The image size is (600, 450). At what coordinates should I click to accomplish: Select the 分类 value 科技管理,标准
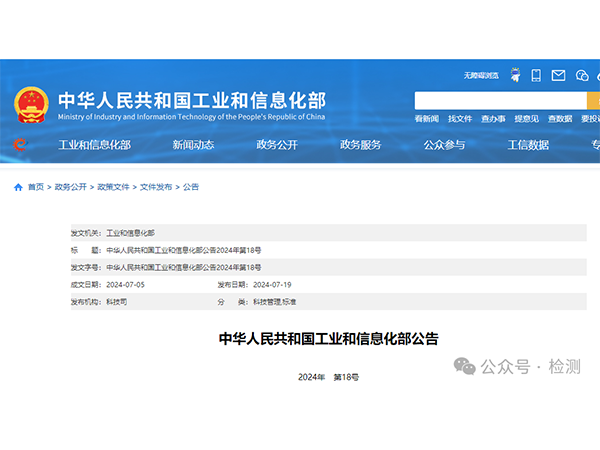click(275, 302)
